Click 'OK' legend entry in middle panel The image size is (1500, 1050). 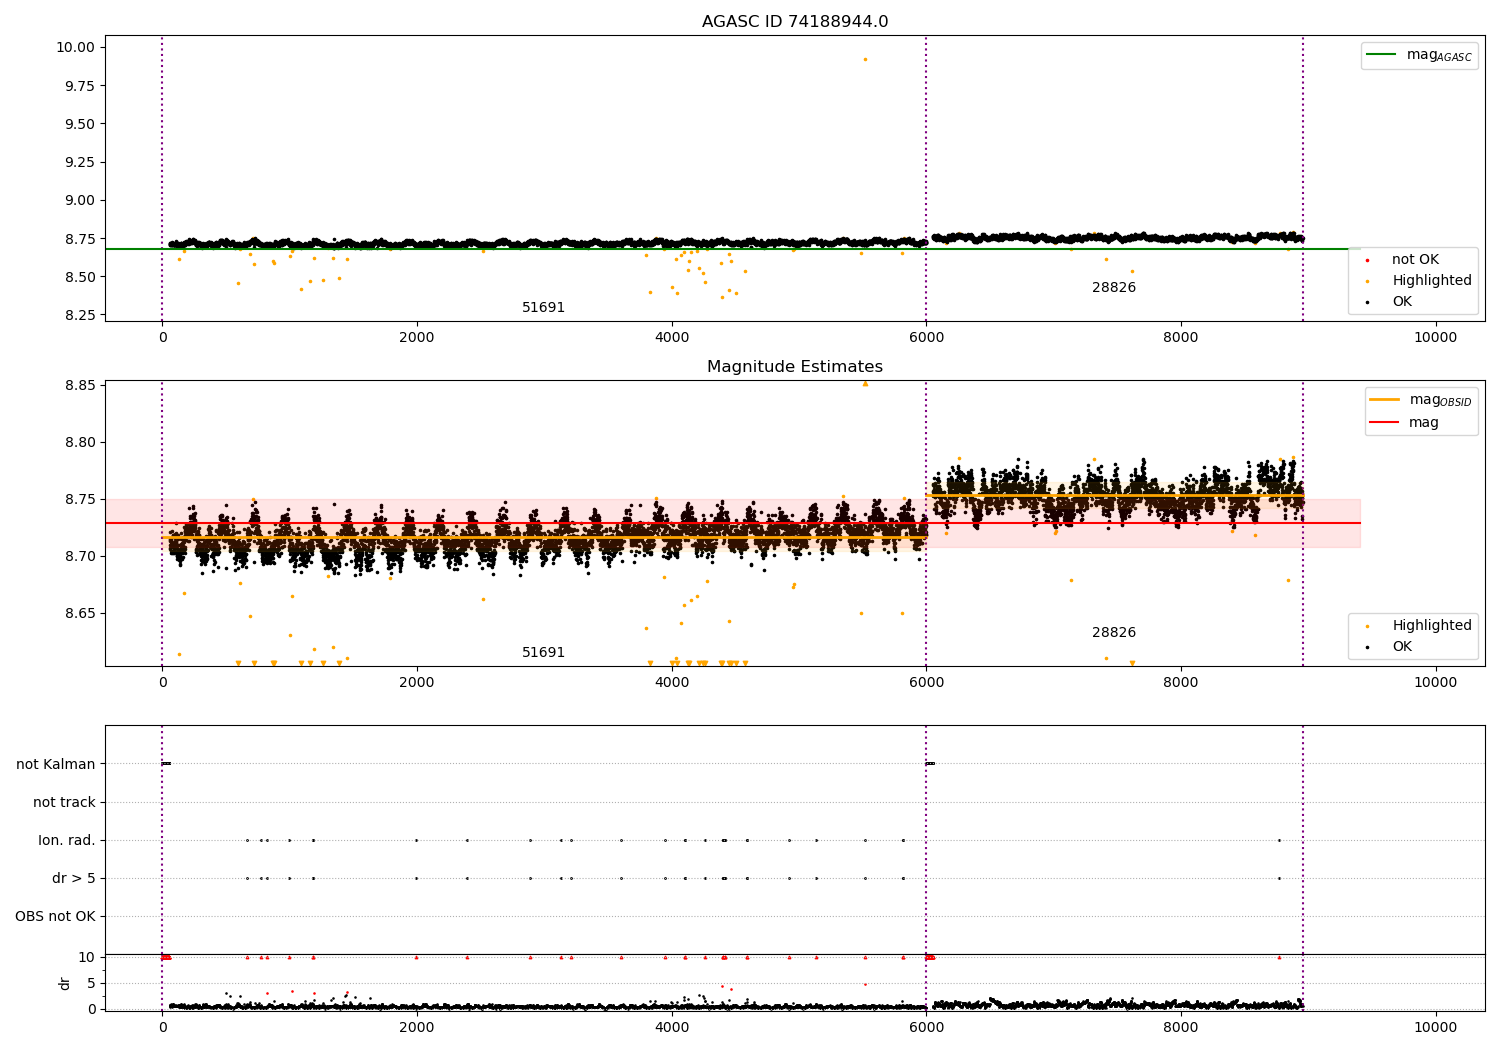pyautogui.click(x=1389, y=647)
